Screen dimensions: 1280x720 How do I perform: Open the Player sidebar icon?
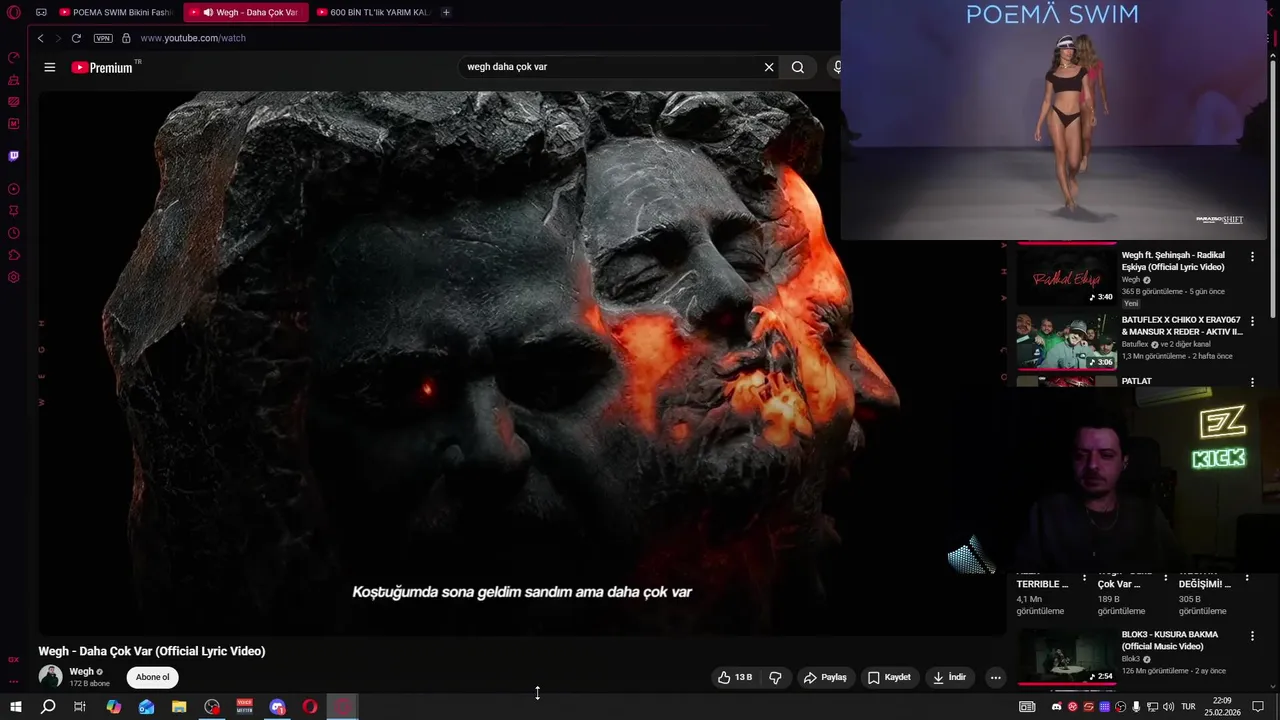(13, 189)
